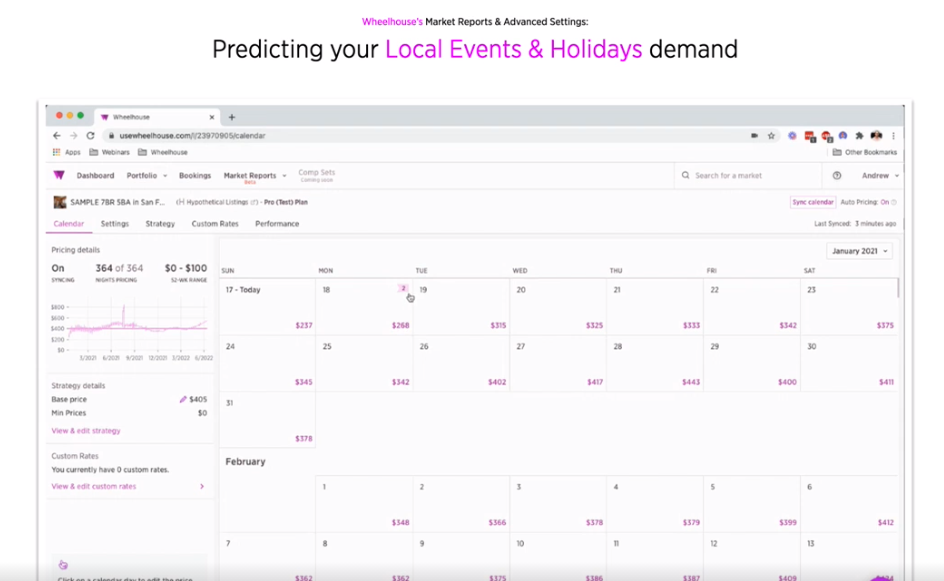Click the calendar vertical scrollbar

pyautogui.click(x=898, y=288)
